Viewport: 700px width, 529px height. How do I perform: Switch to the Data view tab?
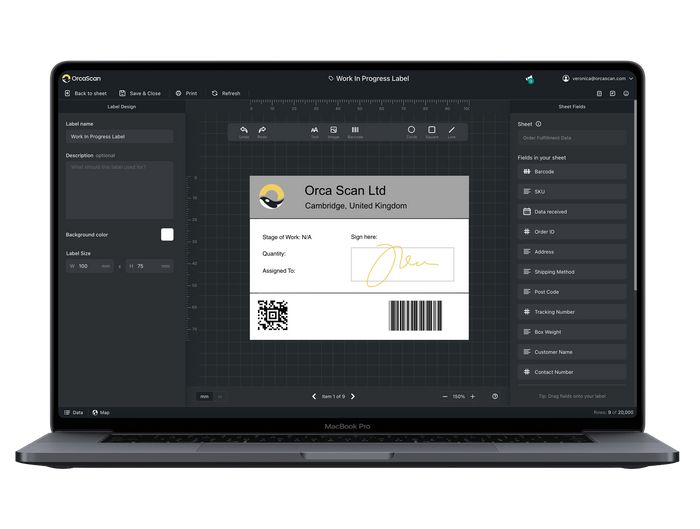[74, 412]
